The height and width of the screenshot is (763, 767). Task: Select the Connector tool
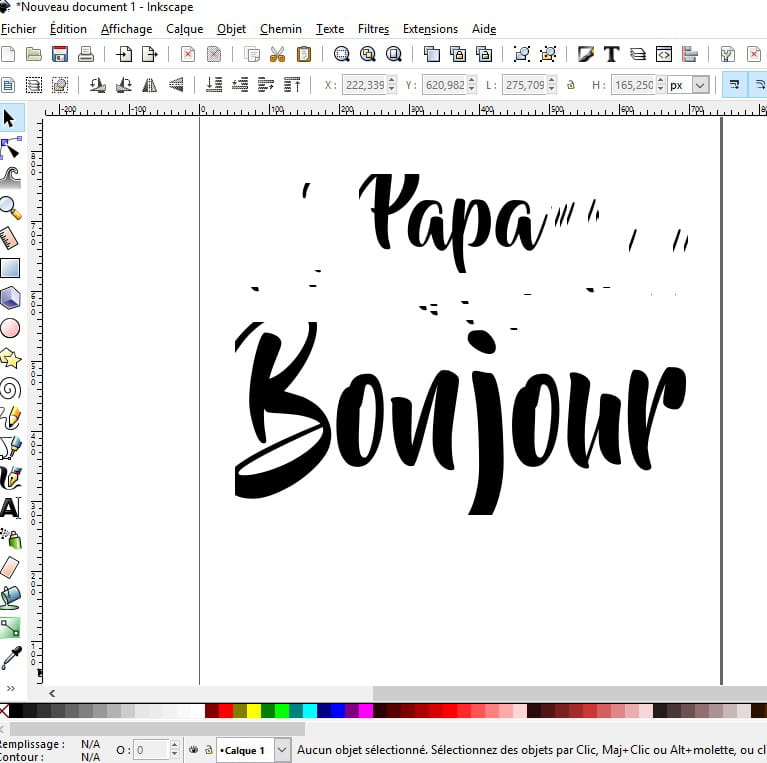[x=10, y=628]
